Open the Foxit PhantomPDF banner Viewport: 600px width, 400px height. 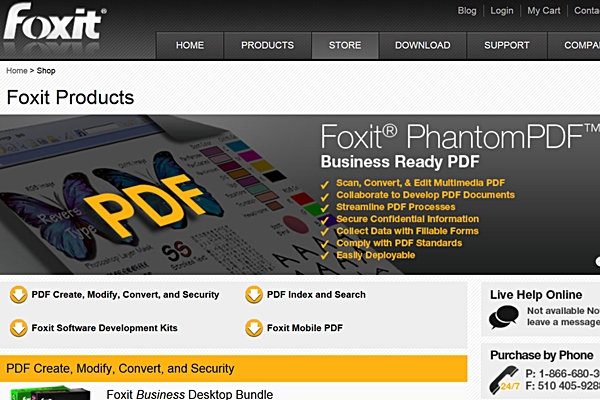pyautogui.click(x=300, y=194)
